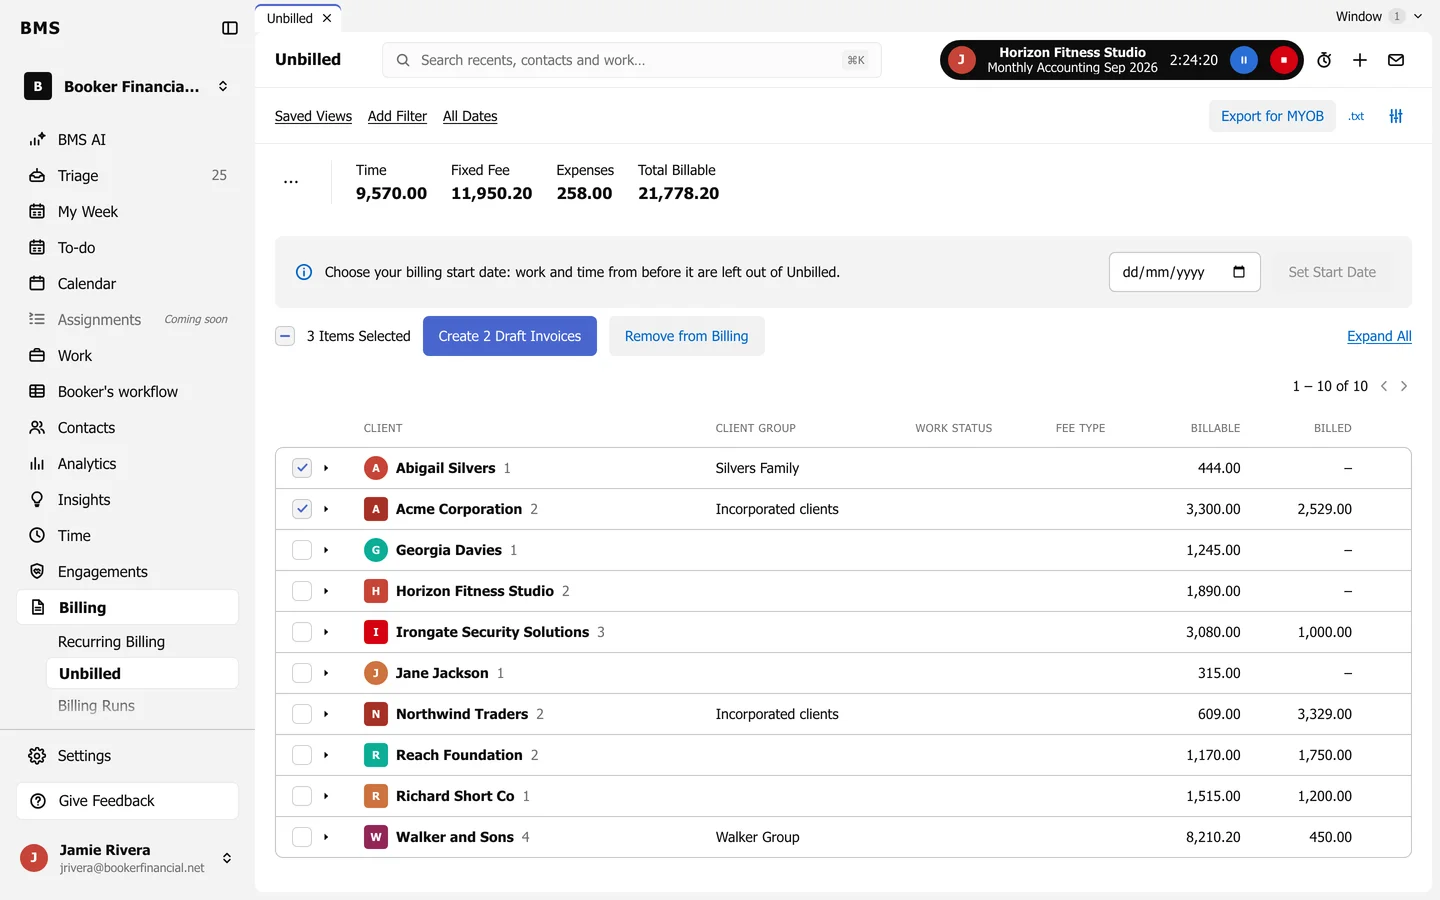Click the Remove from Billing button

click(687, 336)
